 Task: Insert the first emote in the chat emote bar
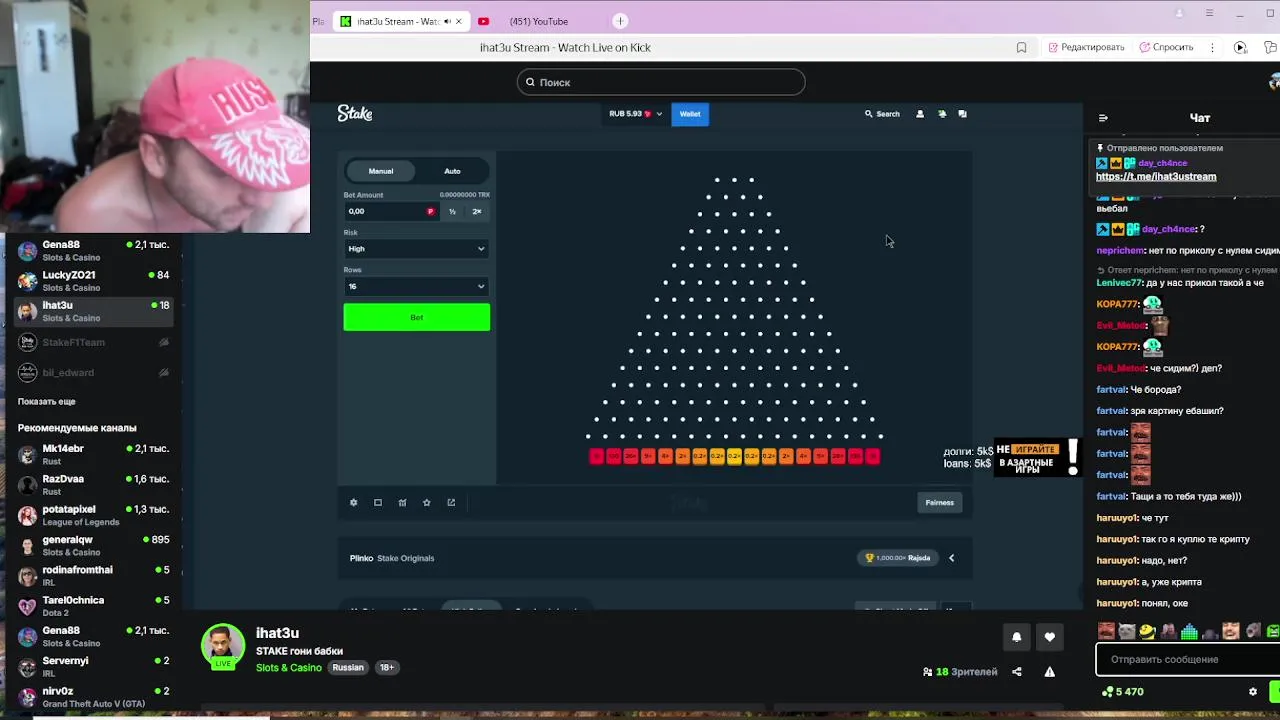[x=1106, y=631]
